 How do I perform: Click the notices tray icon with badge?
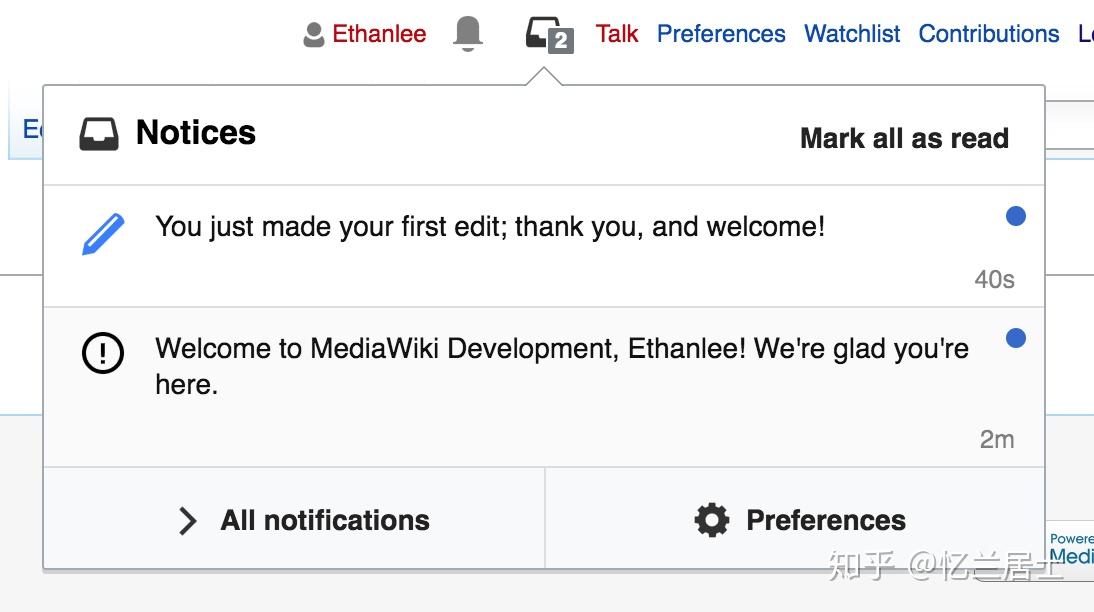tap(549, 35)
